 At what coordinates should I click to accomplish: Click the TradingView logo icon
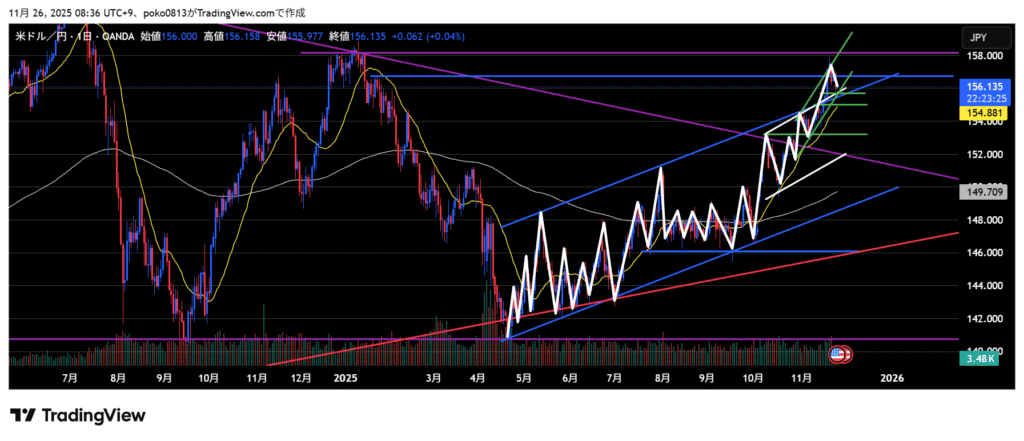(22, 415)
